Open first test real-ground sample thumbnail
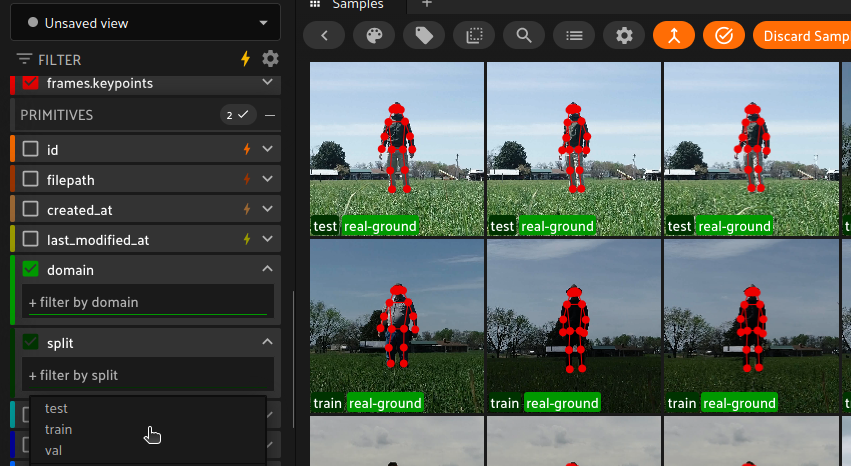Viewport: 851px width, 466px height. (397, 149)
